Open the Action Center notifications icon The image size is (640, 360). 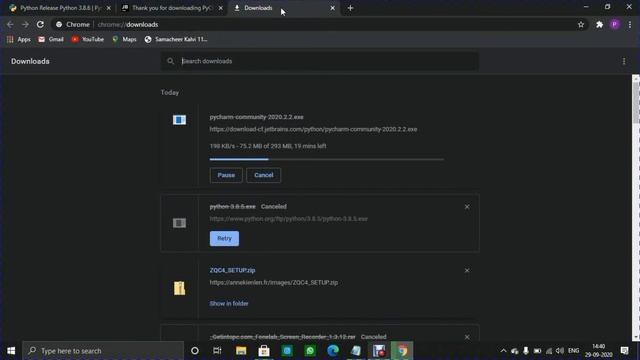[624, 351]
